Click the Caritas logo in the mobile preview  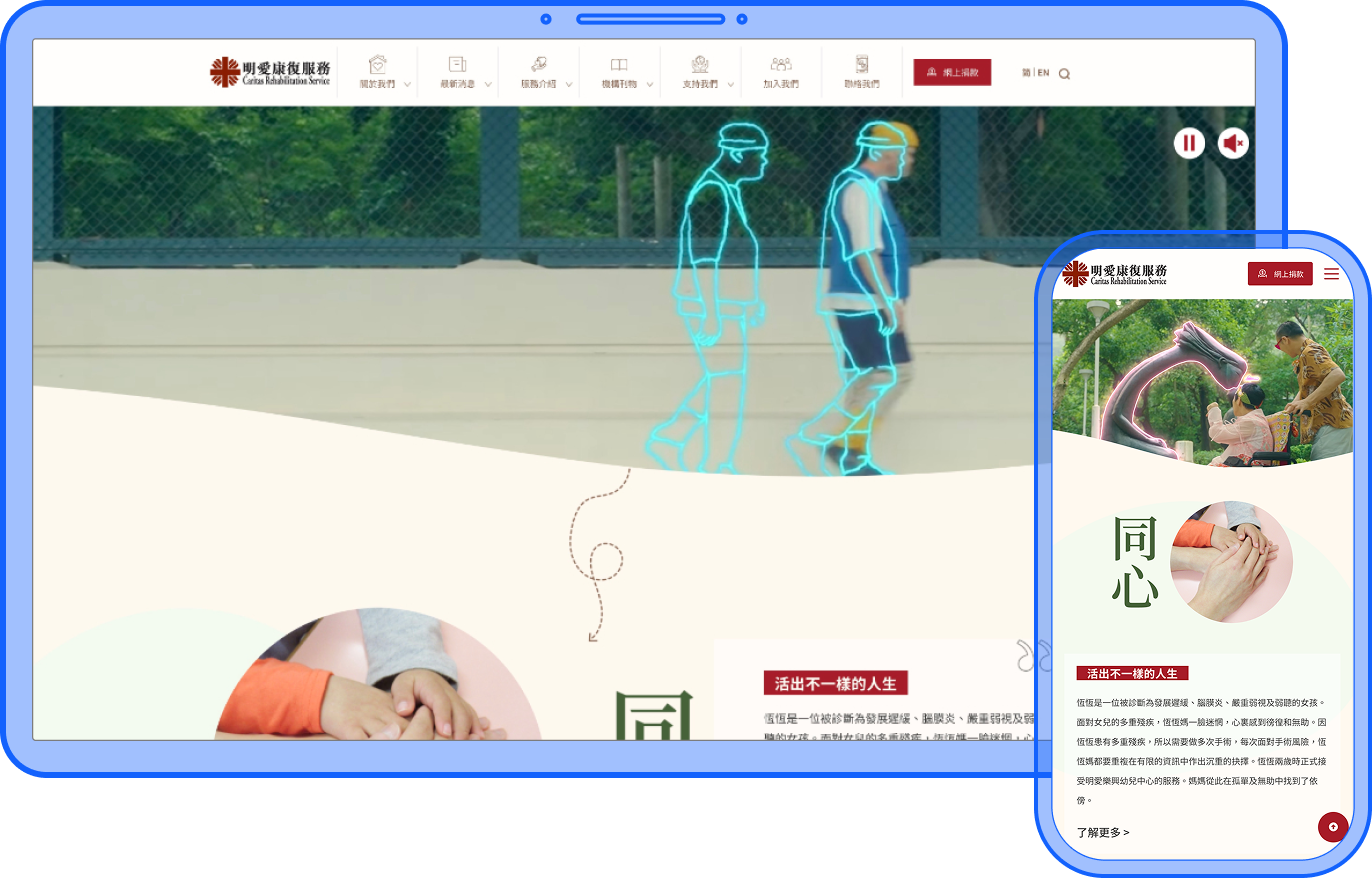(x=1115, y=274)
